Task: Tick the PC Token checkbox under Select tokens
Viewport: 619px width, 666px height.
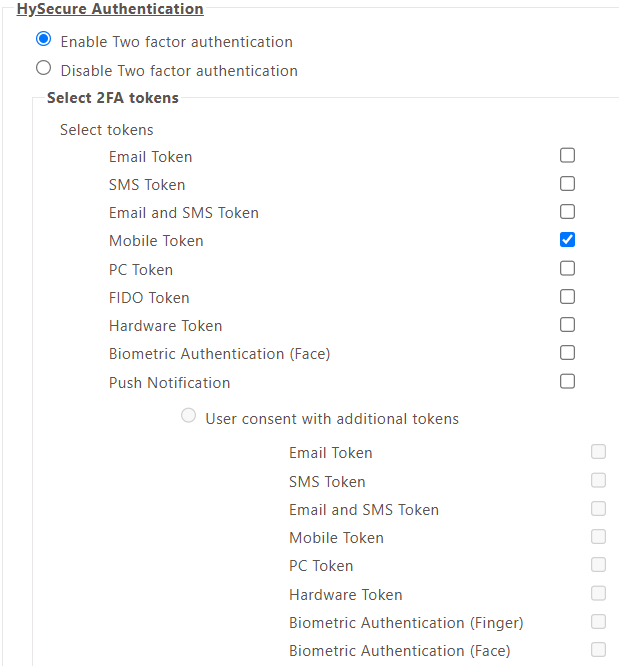Action: 567,268
